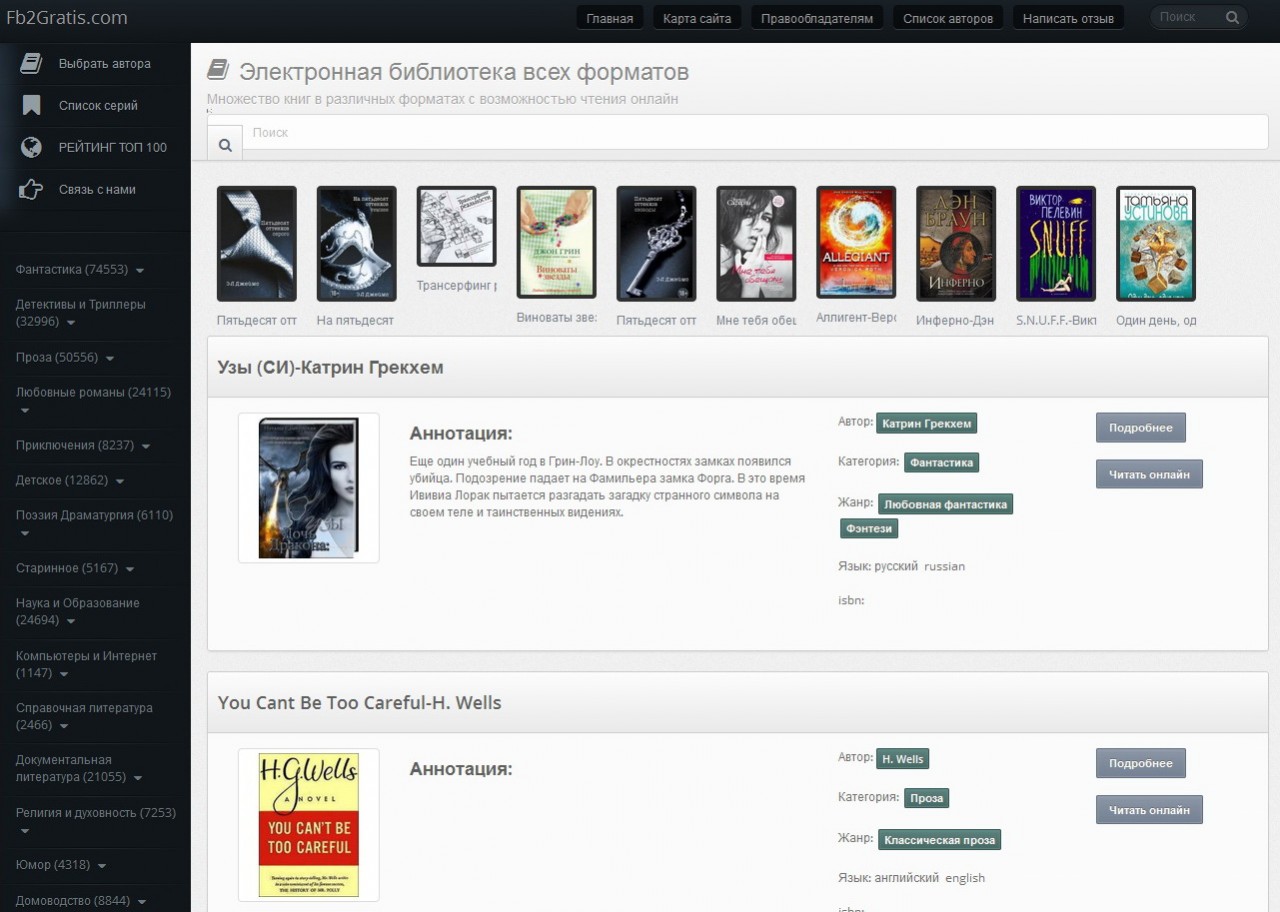Click the H.G. Wells book cover image
This screenshot has height=912, width=1280.
[x=309, y=825]
